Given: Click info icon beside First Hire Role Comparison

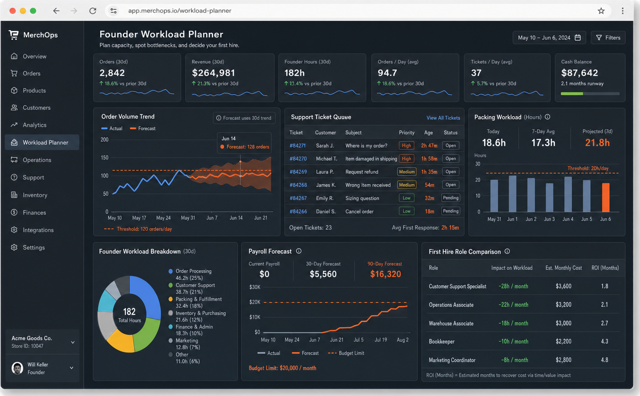Looking at the screenshot, I should click(507, 251).
